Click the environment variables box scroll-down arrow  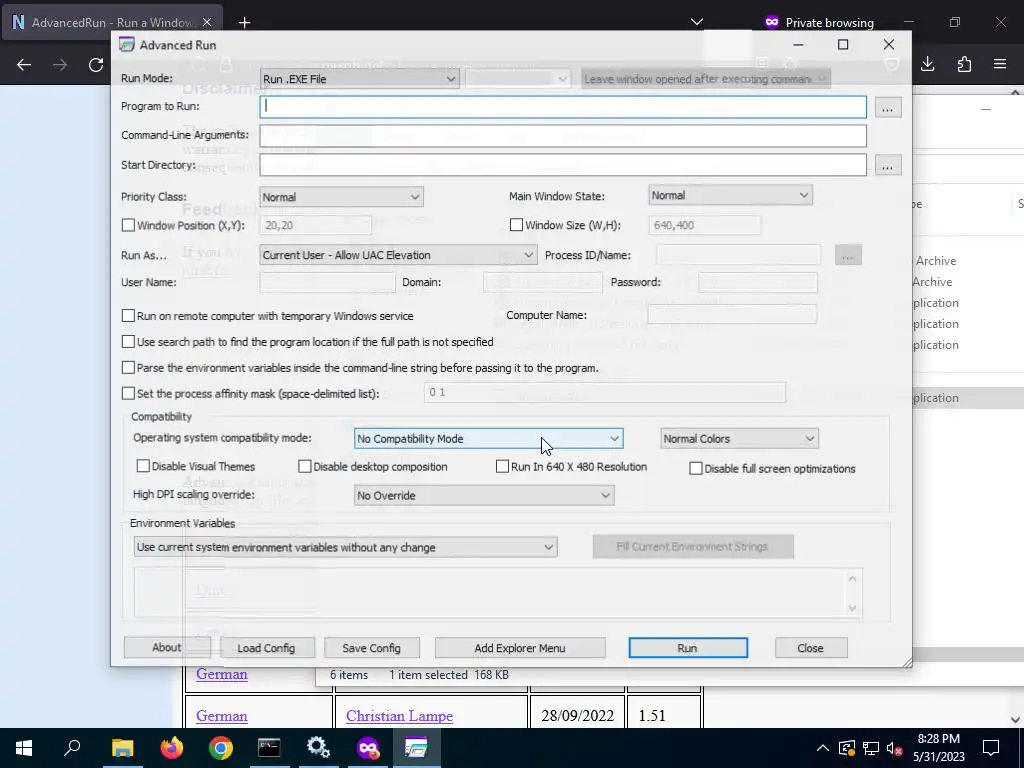(852, 607)
